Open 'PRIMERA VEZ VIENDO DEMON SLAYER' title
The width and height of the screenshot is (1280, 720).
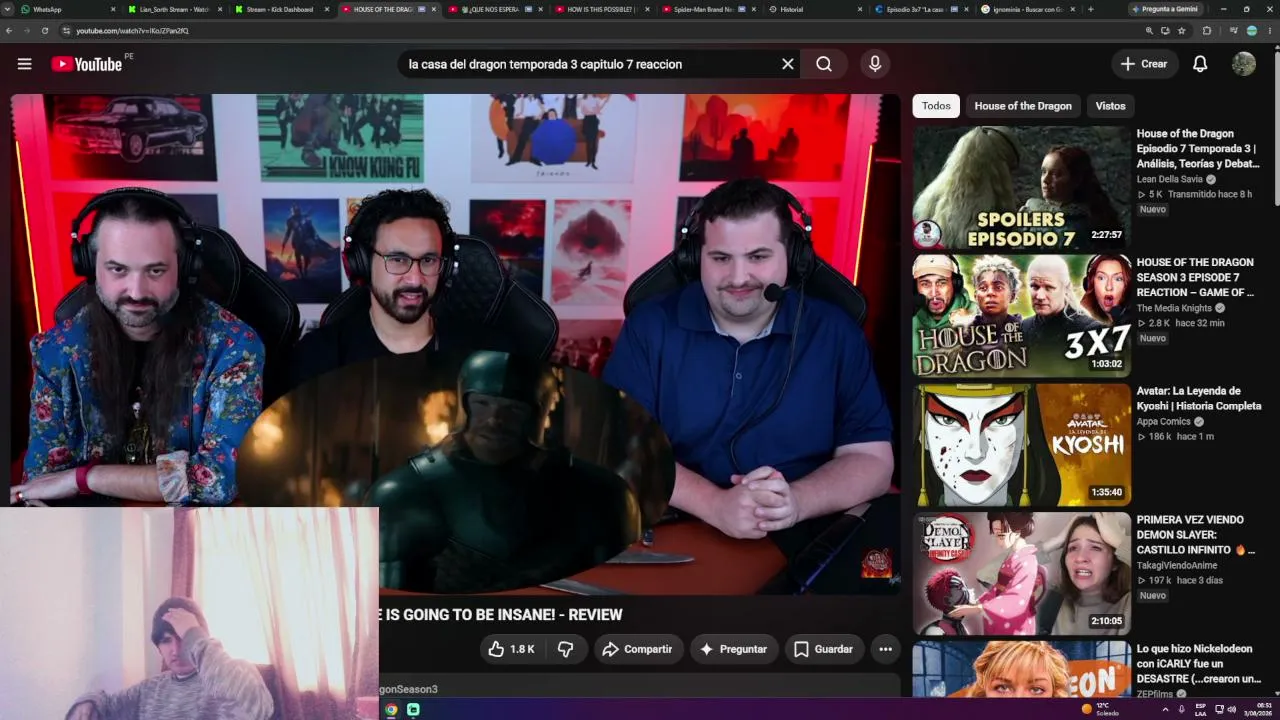pos(1195,535)
